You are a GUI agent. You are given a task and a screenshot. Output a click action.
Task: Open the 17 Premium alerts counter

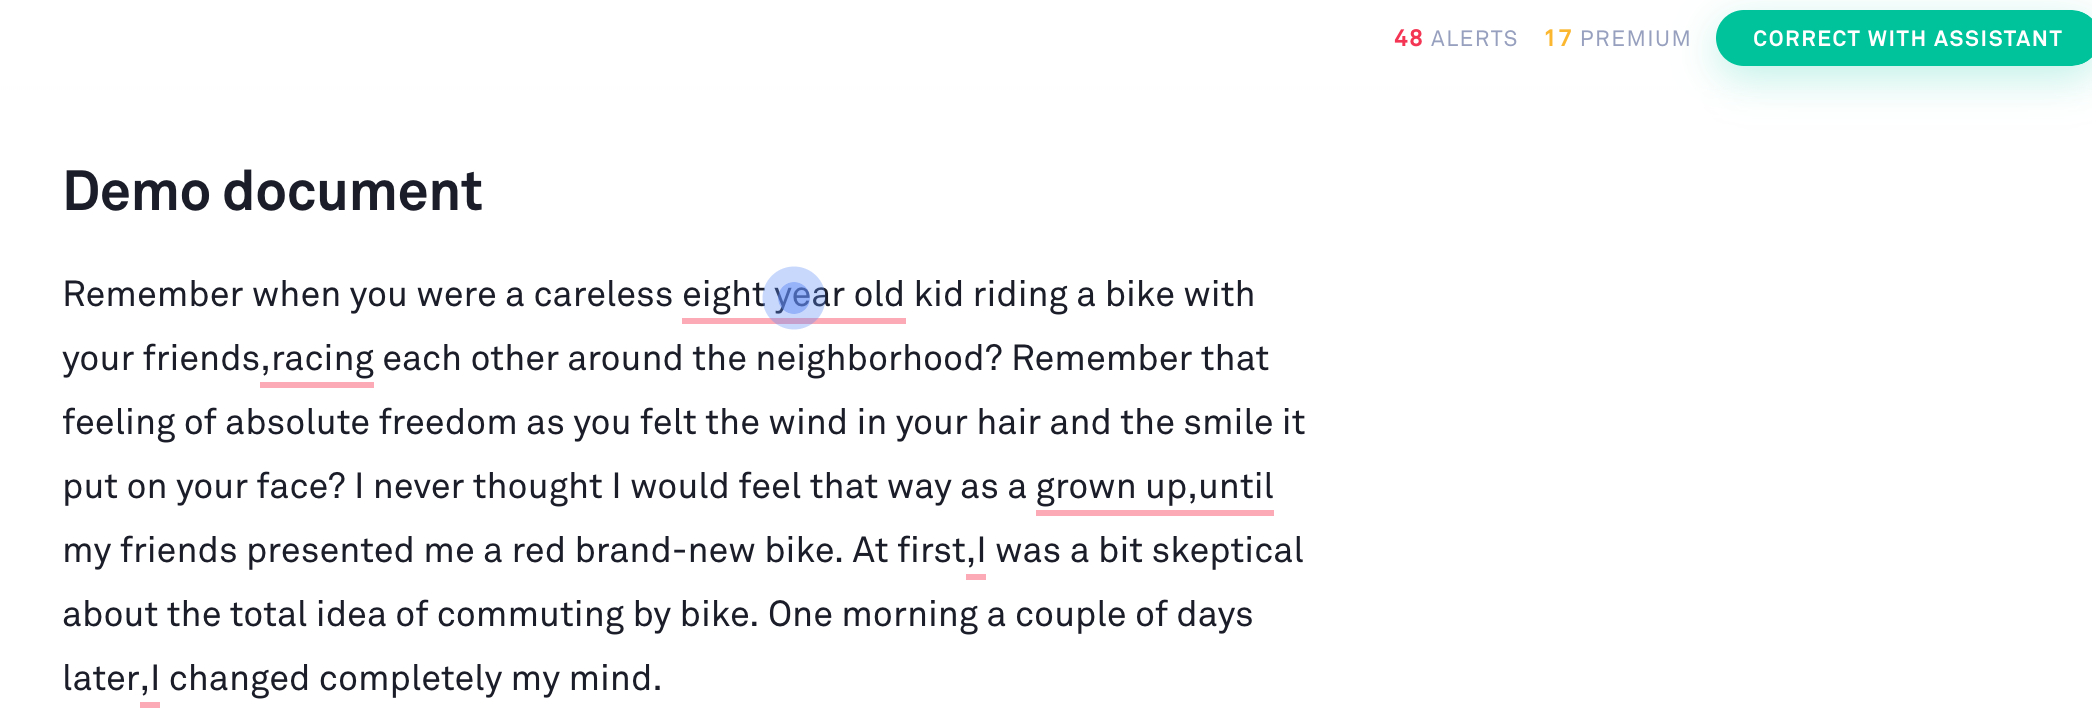pyautogui.click(x=1616, y=39)
